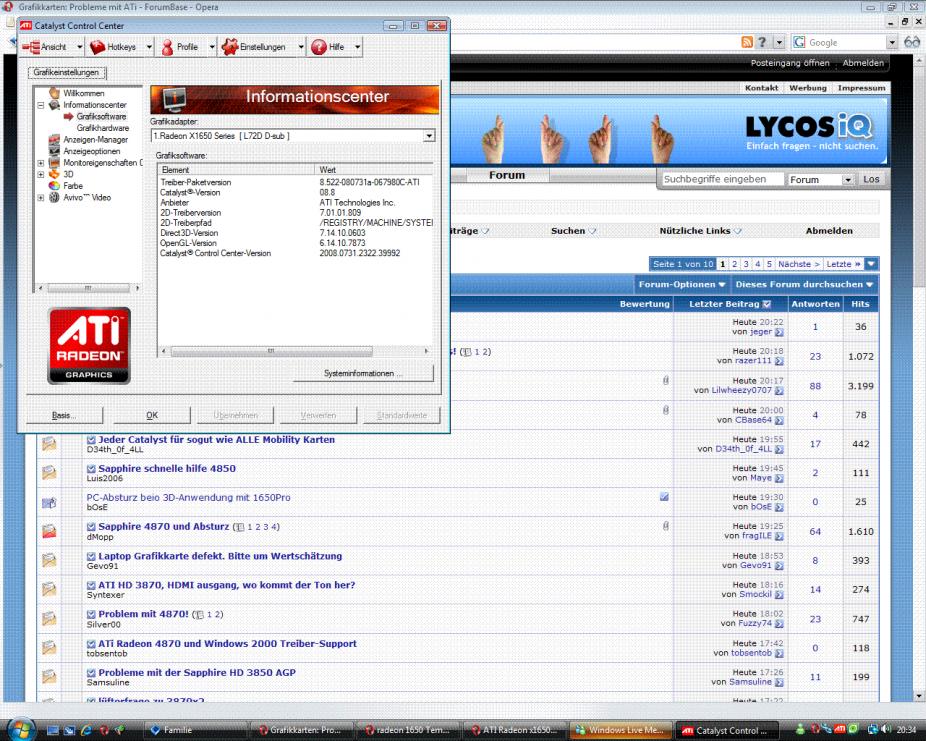This screenshot has height=741, width=926.
Task: Click the Anzeigen-Manager icon in tree
Action: (54, 139)
